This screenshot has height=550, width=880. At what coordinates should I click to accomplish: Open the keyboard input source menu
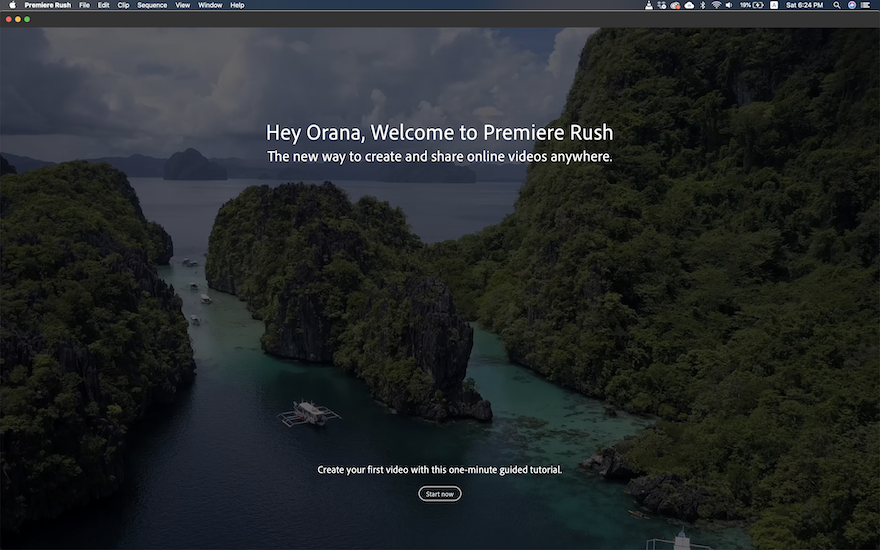(x=774, y=5)
